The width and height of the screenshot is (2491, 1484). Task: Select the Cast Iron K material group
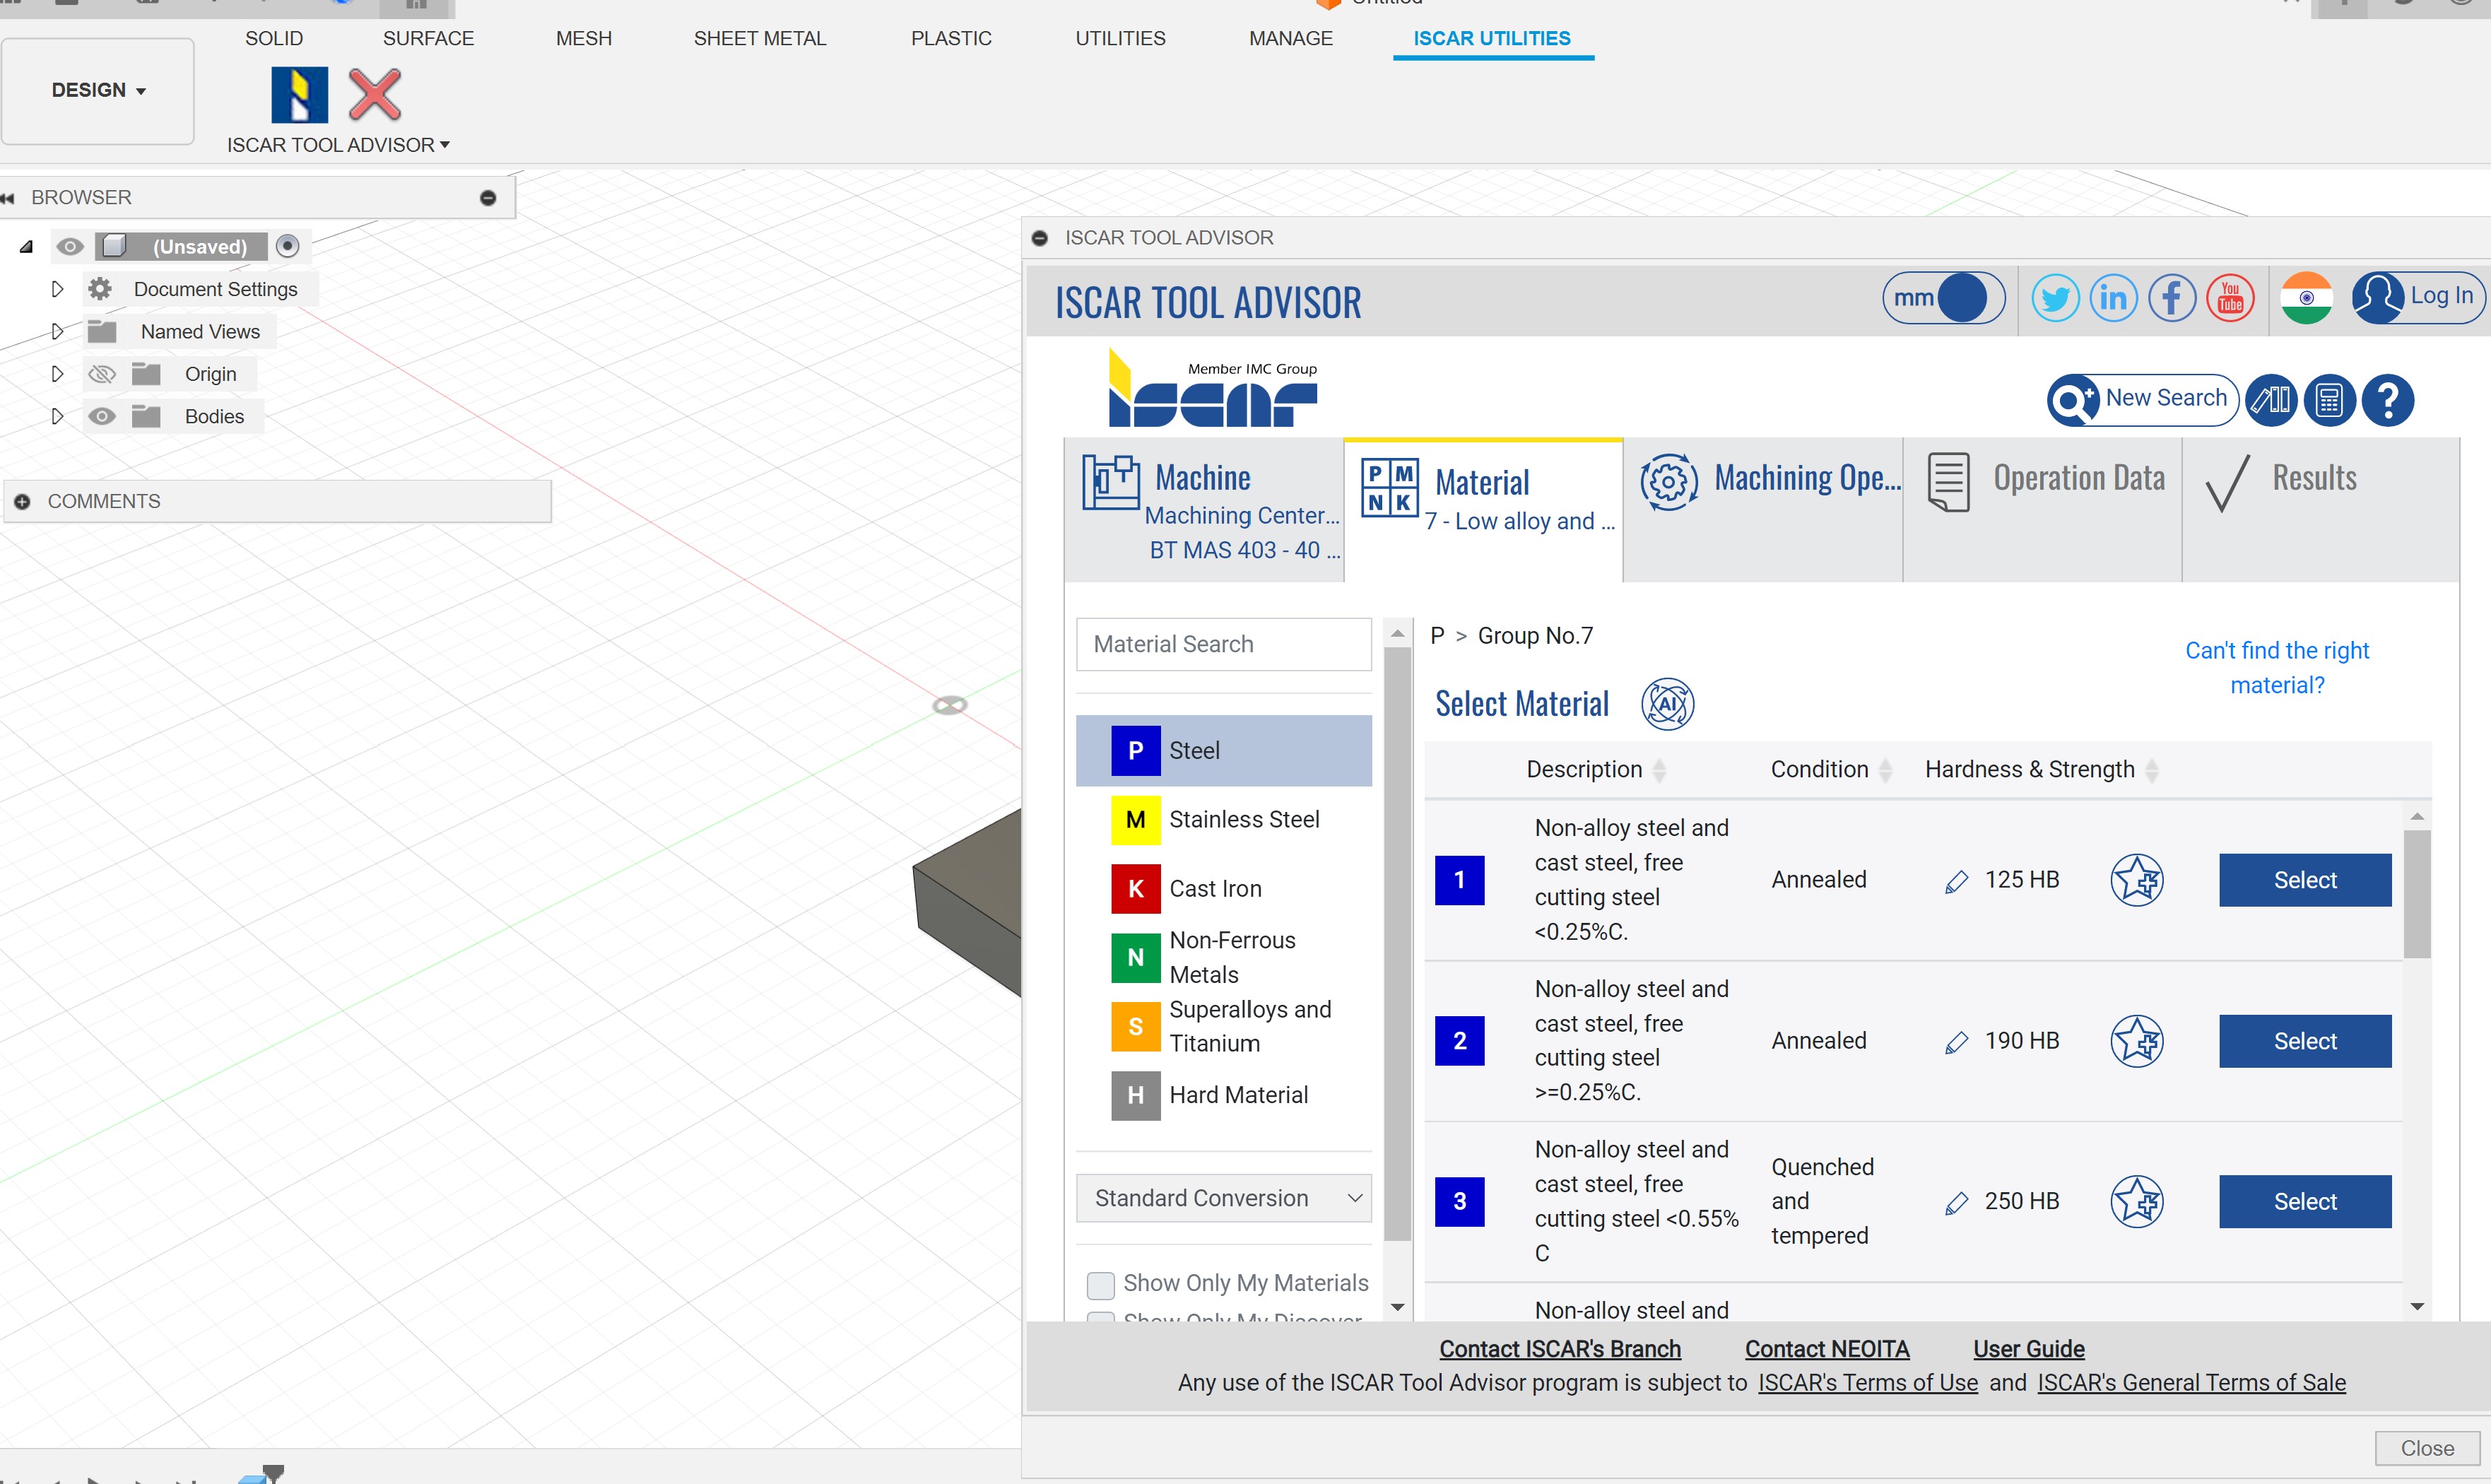(1214, 889)
